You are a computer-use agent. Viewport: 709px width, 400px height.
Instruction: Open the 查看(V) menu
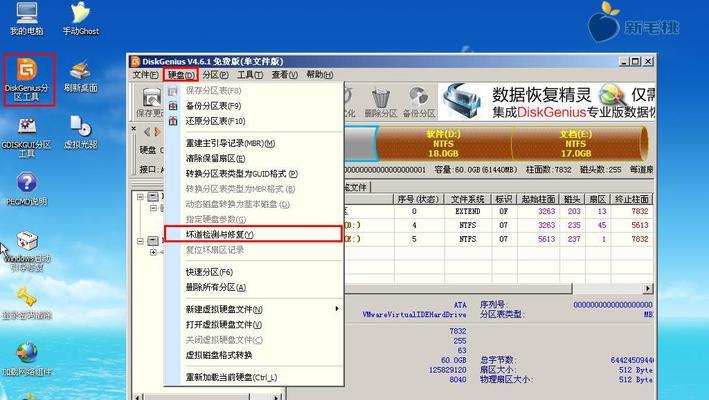tap(284, 75)
